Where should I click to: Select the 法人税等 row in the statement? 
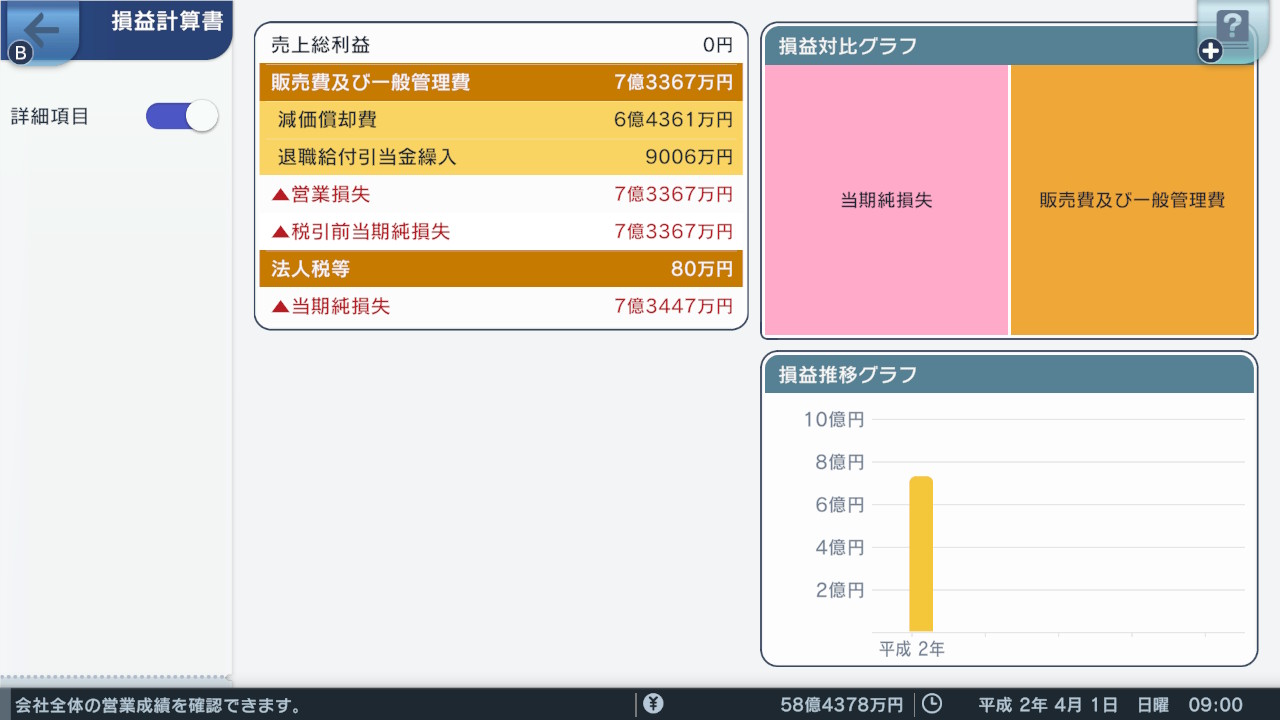coord(500,268)
